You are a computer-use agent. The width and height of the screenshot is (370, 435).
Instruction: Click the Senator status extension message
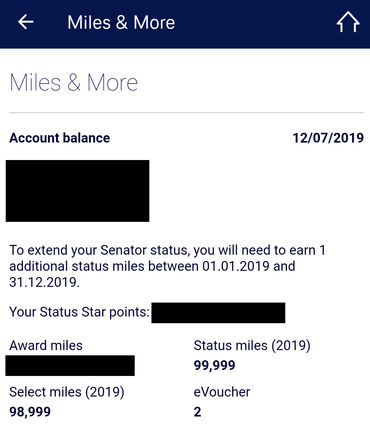(167, 266)
